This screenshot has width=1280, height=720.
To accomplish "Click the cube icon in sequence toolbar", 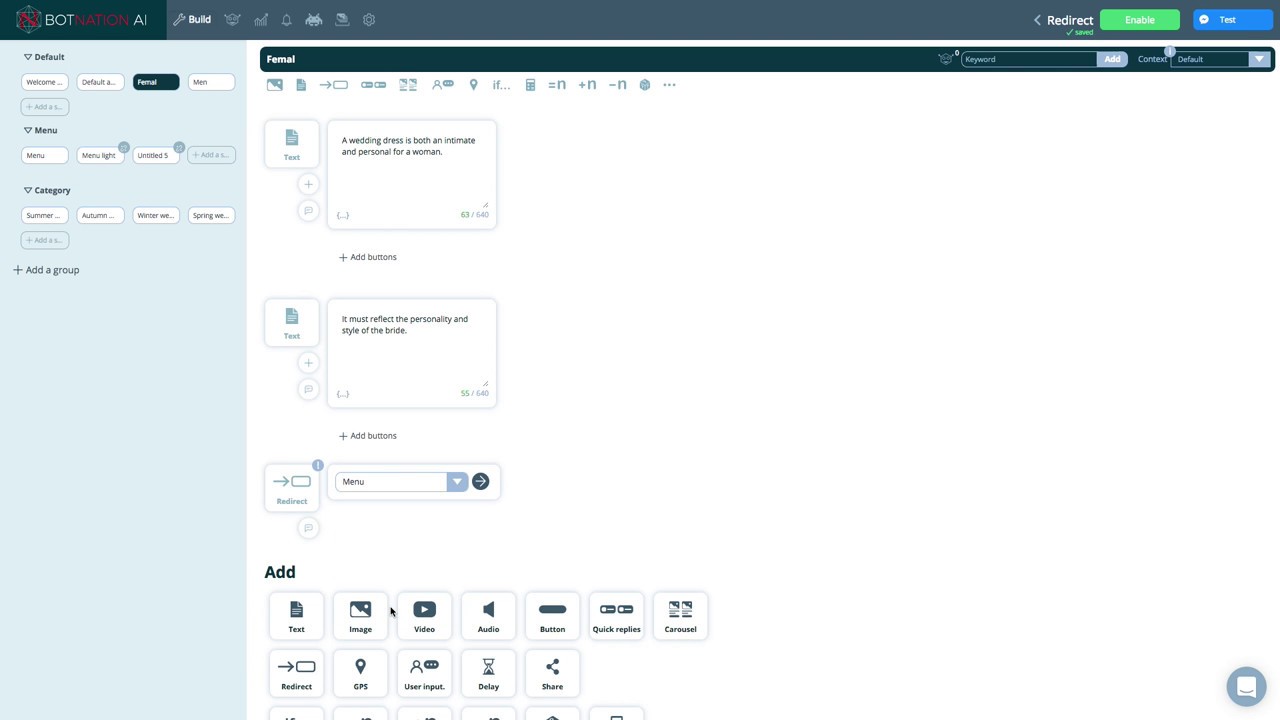I will coord(645,85).
